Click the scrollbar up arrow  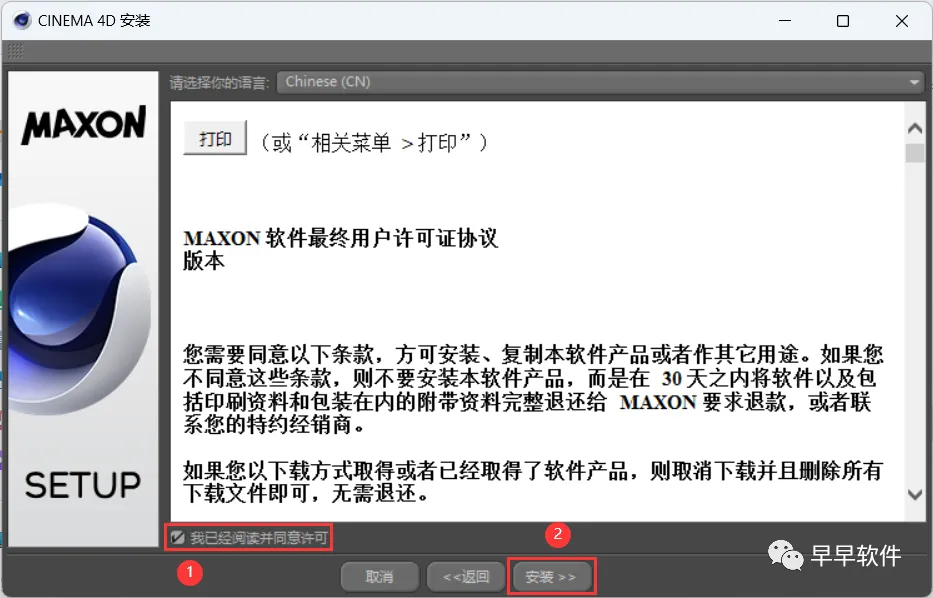pos(915,128)
